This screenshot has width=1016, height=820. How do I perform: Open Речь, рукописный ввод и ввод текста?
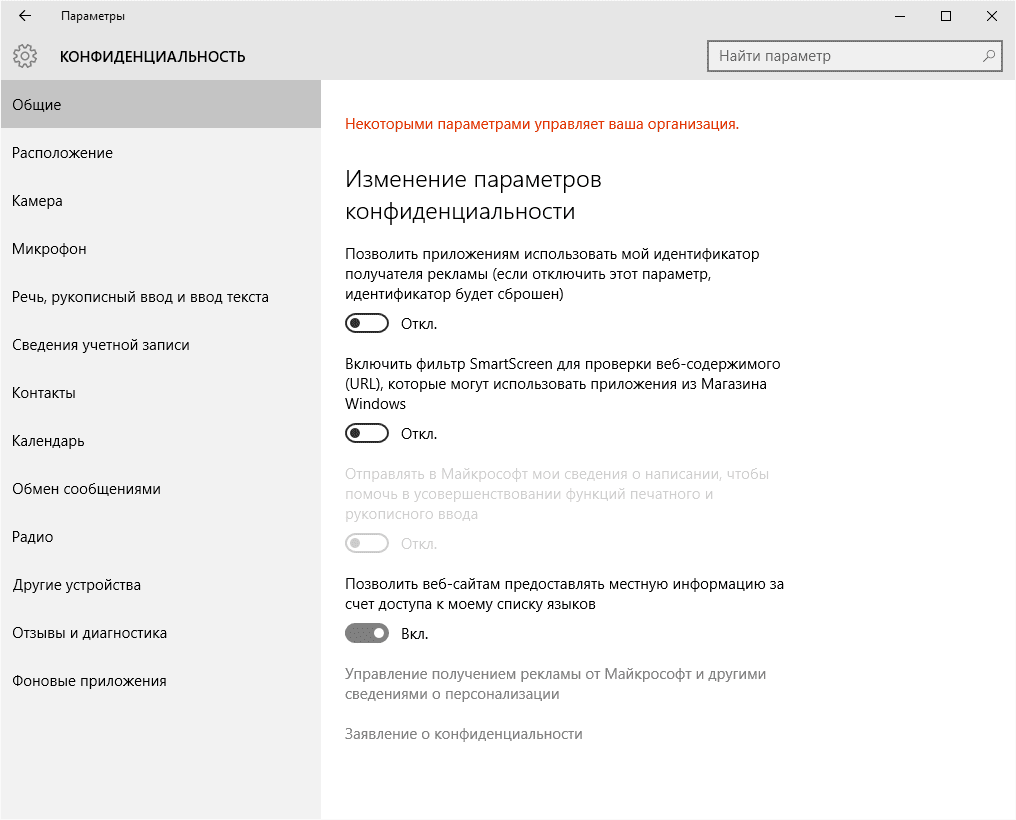tap(161, 297)
